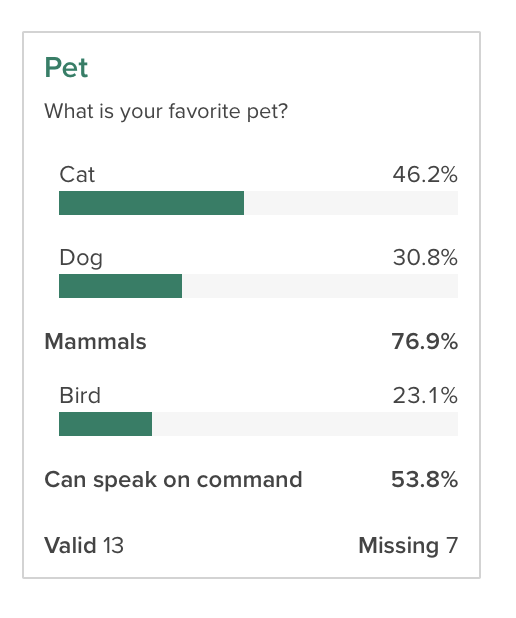The width and height of the screenshot is (516, 618).
Task: Click empty gray portion of Cat bar
Action: pos(351,203)
